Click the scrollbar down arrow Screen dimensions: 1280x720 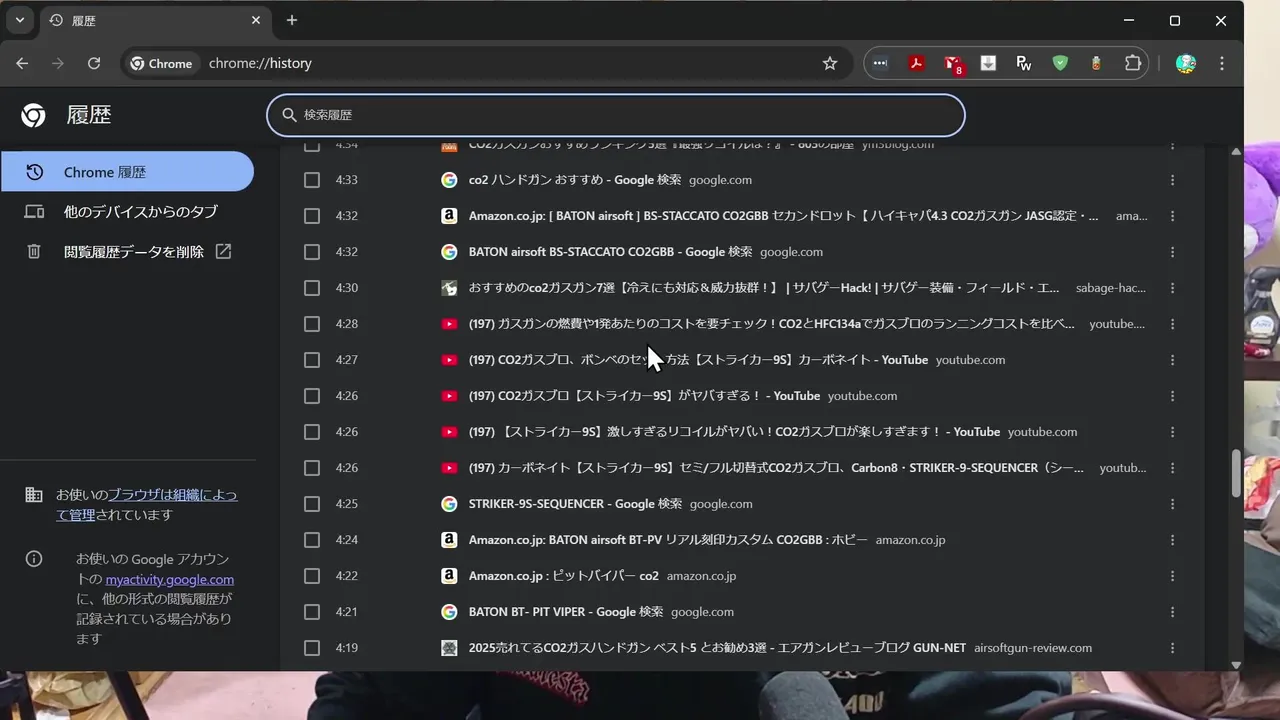pyautogui.click(x=1236, y=664)
